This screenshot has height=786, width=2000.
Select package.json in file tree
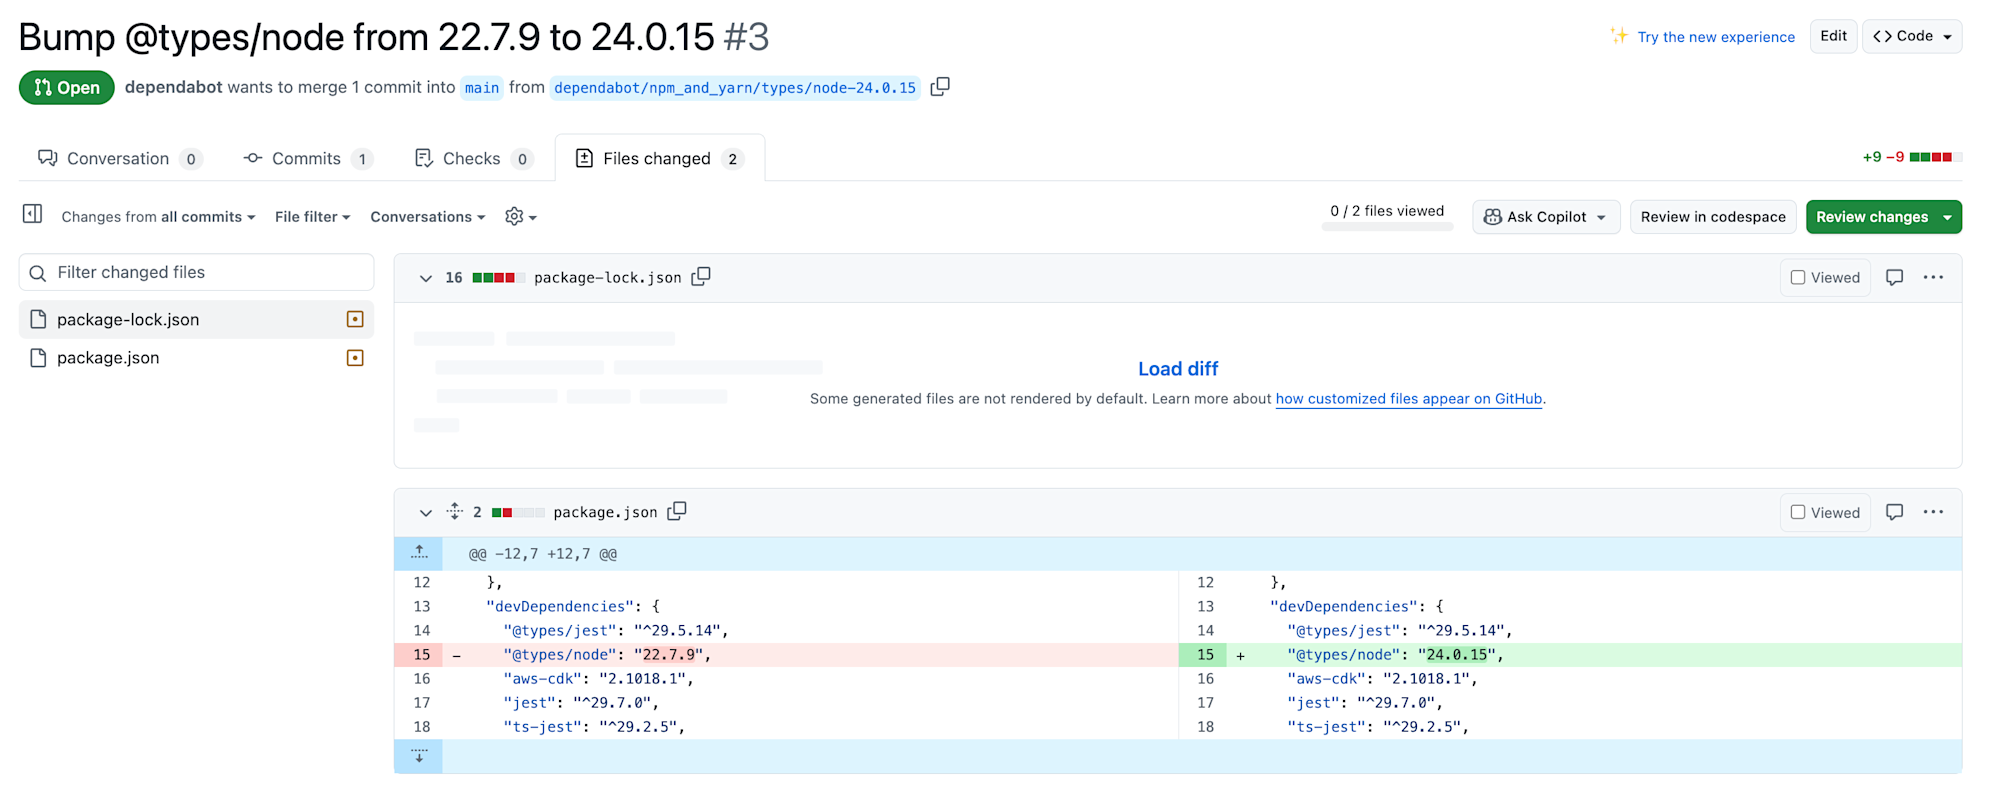tap(197, 358)
